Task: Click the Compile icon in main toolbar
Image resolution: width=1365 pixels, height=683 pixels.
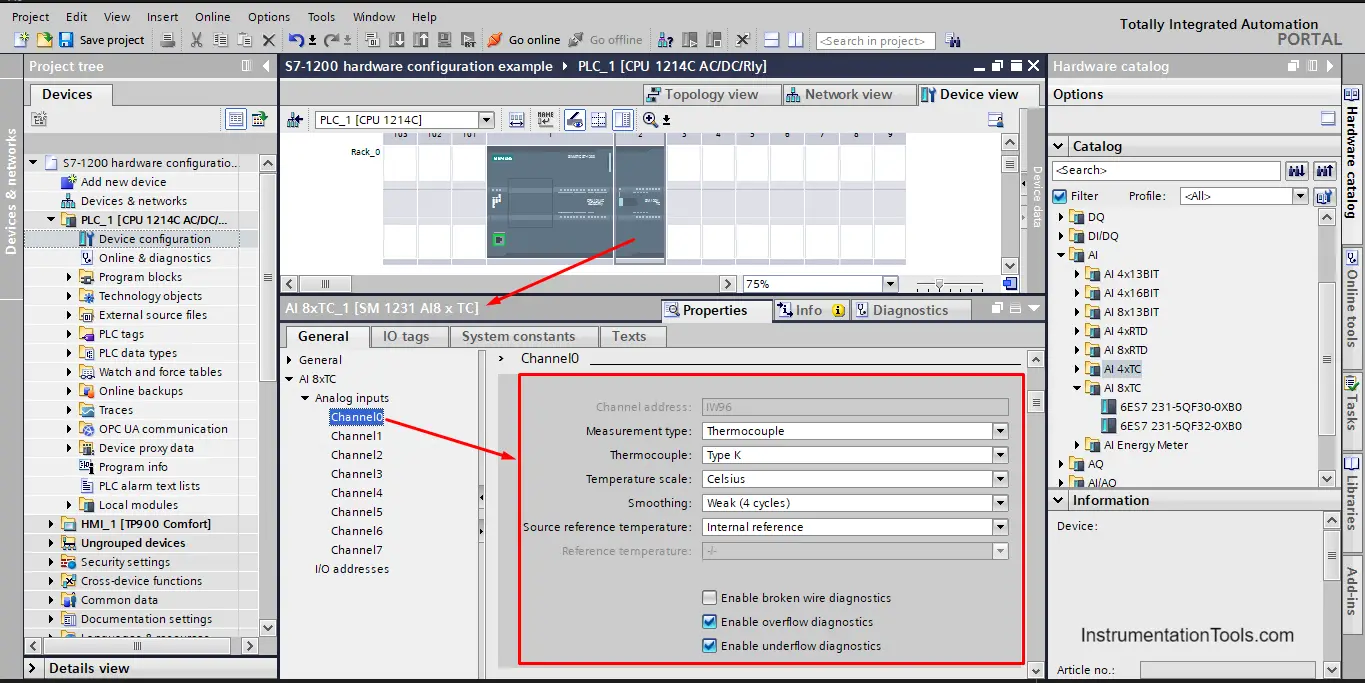Action: tap(372, 40)
